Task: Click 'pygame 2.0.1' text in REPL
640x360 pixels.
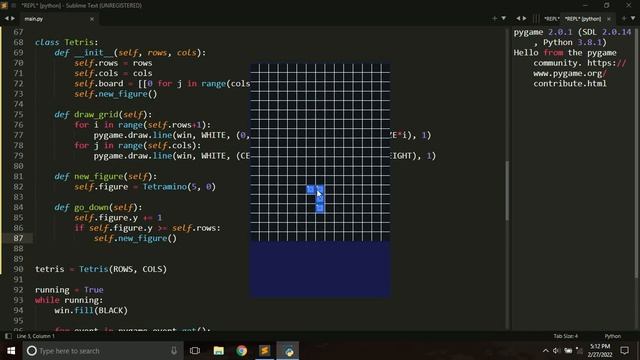Action: [x=543, y=32]
